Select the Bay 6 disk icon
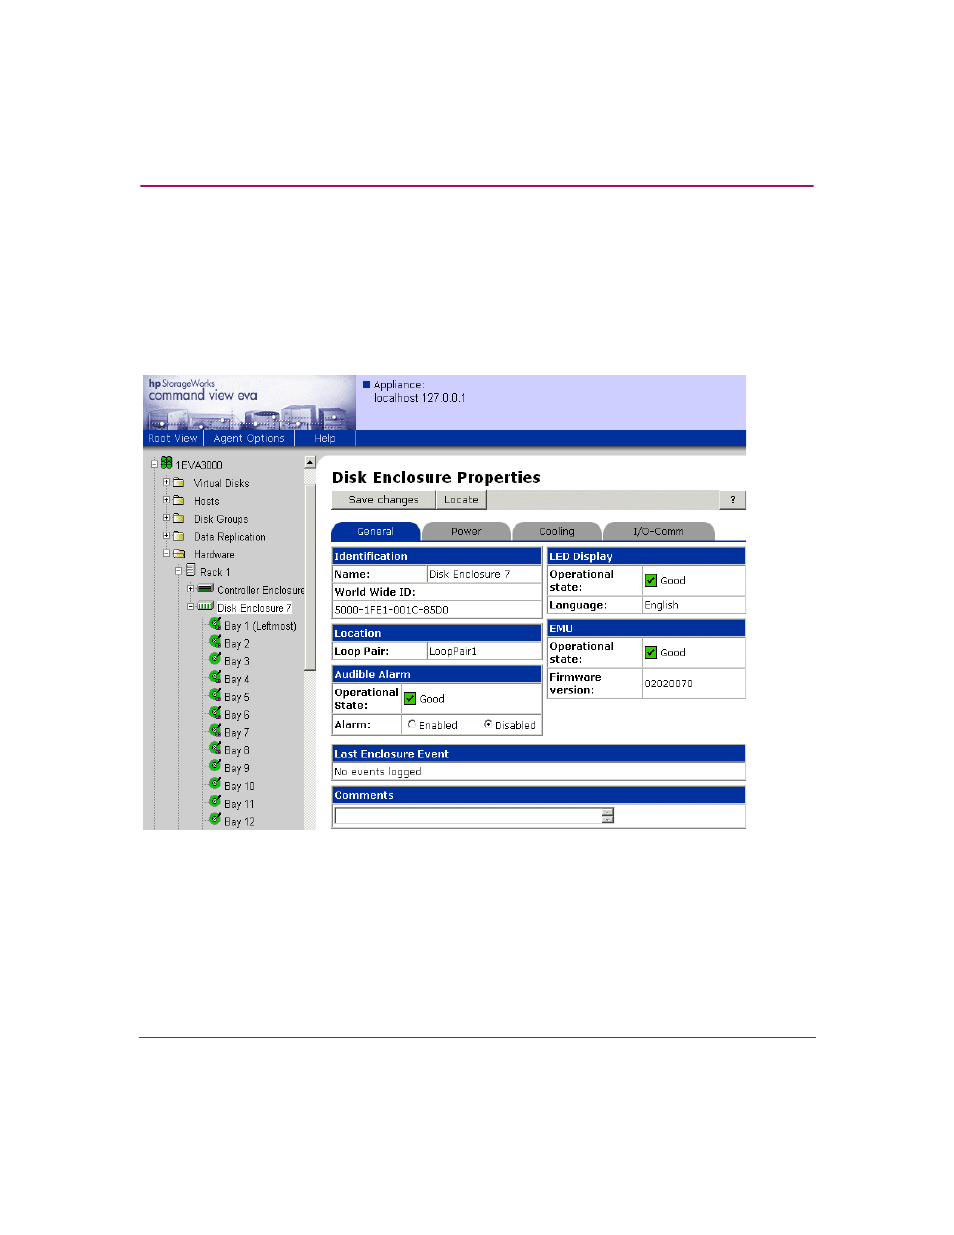This screenshot has width=954, height=1235. tap(215, 714)
